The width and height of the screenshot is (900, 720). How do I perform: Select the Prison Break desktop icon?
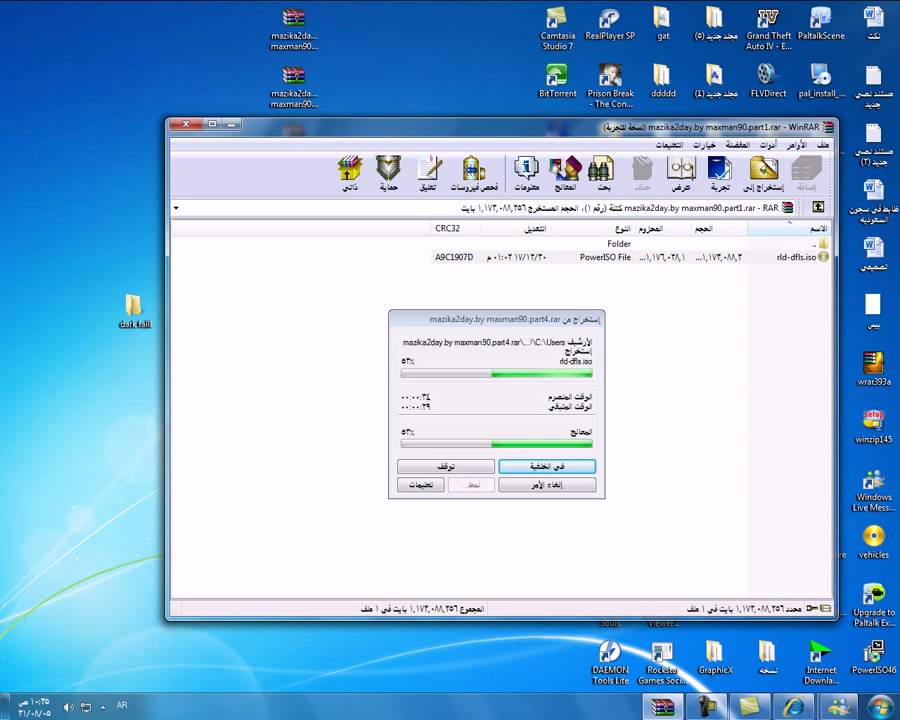610,86
